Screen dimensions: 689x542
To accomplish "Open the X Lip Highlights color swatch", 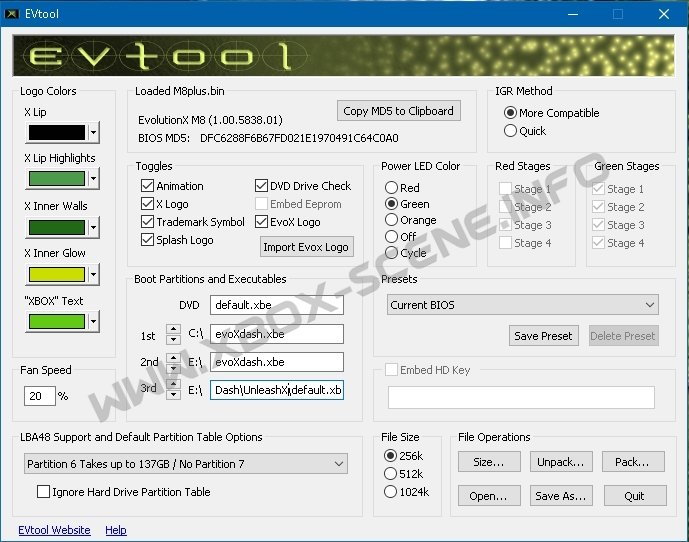I will pyautogui.click(x=57, y=178).
